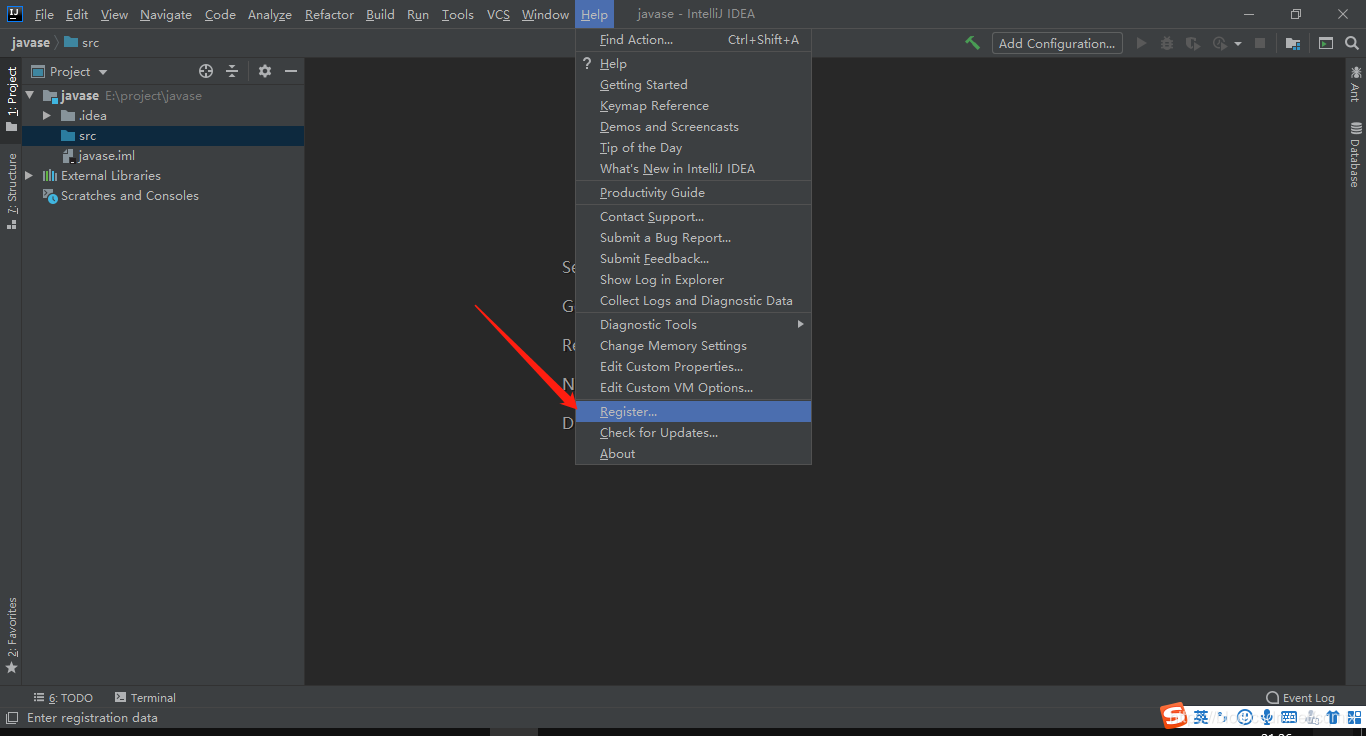The width and height of the screenshot is (1366, 736).
Task: Choose Change Memory Settings entry
Action: pos(693,346)
